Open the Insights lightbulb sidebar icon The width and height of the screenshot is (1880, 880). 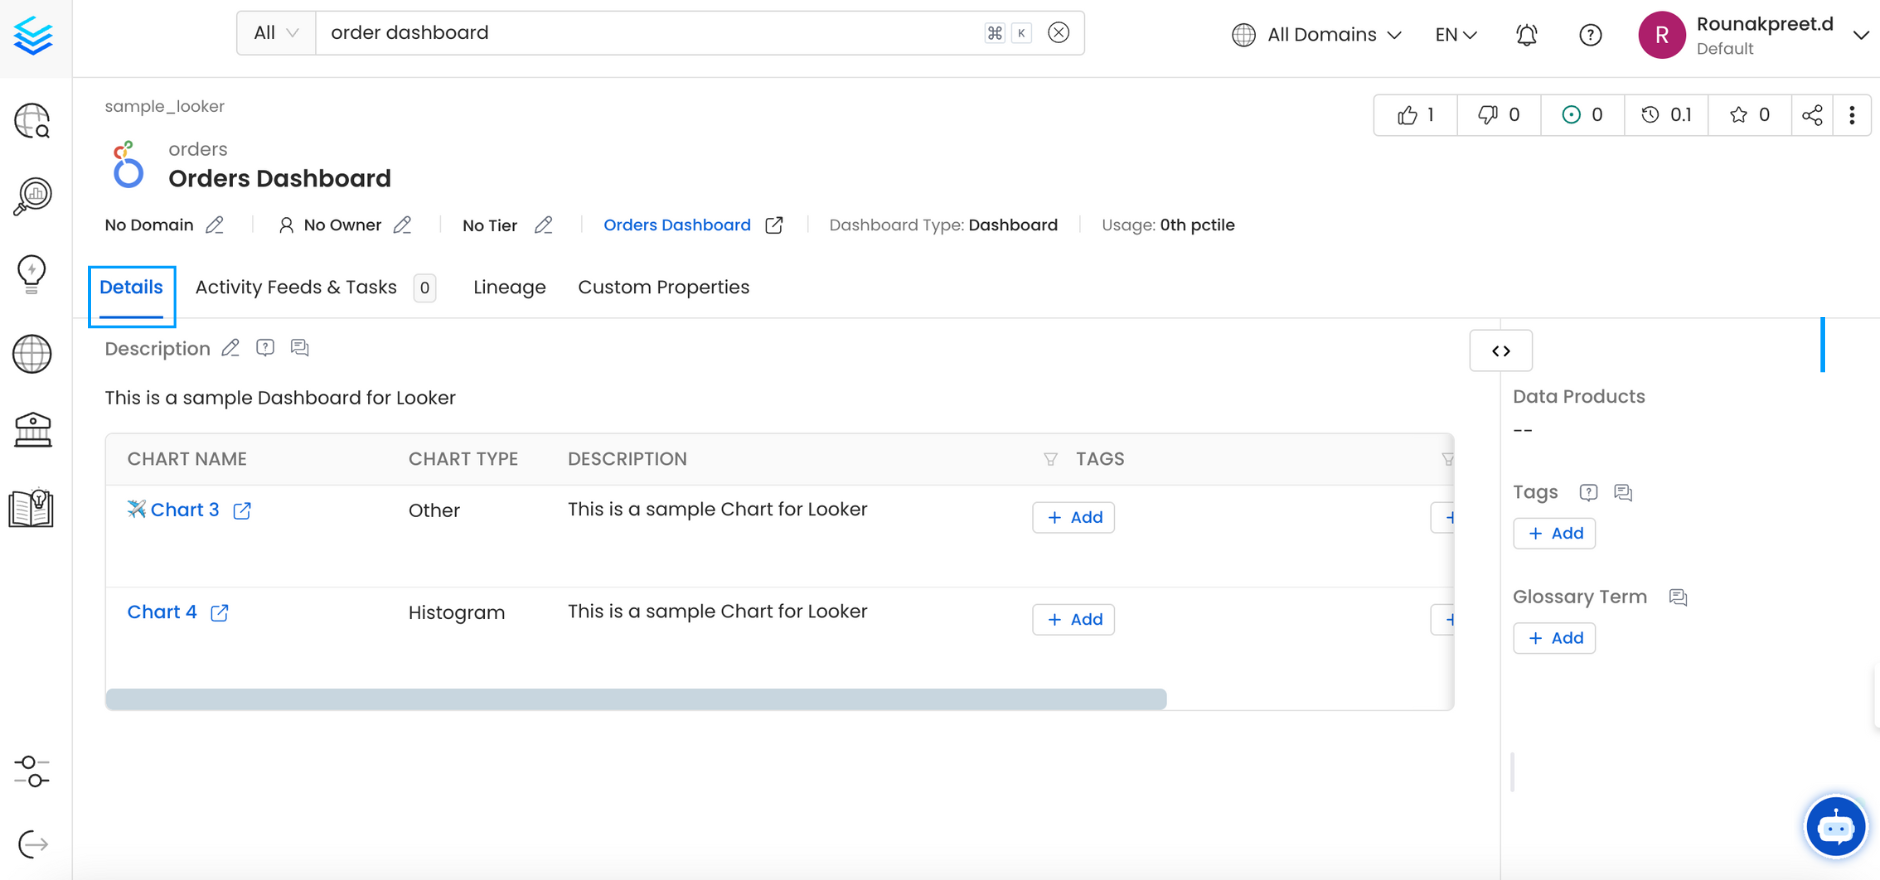(32, 274)
